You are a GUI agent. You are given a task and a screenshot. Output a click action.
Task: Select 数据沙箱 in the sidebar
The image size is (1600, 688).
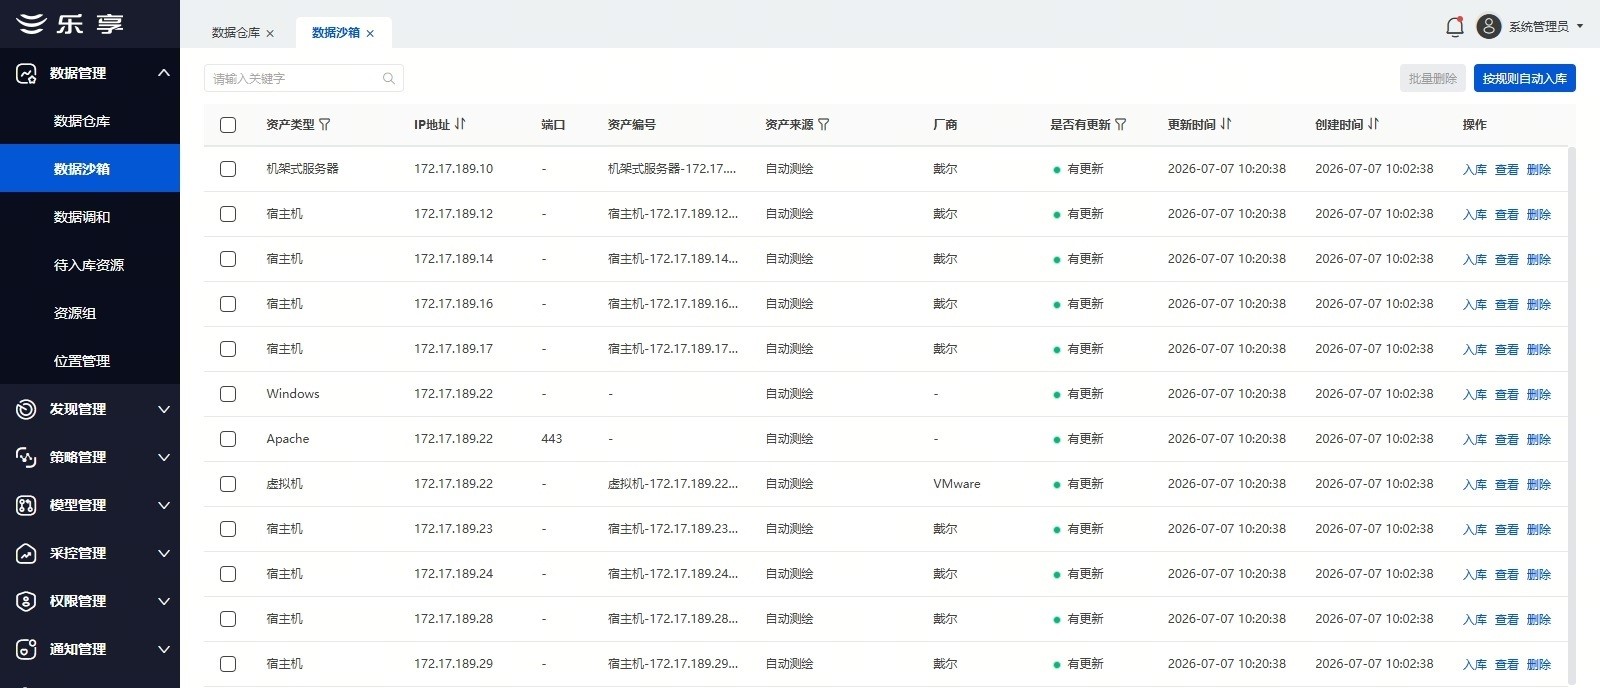click(x=90, y=169)
